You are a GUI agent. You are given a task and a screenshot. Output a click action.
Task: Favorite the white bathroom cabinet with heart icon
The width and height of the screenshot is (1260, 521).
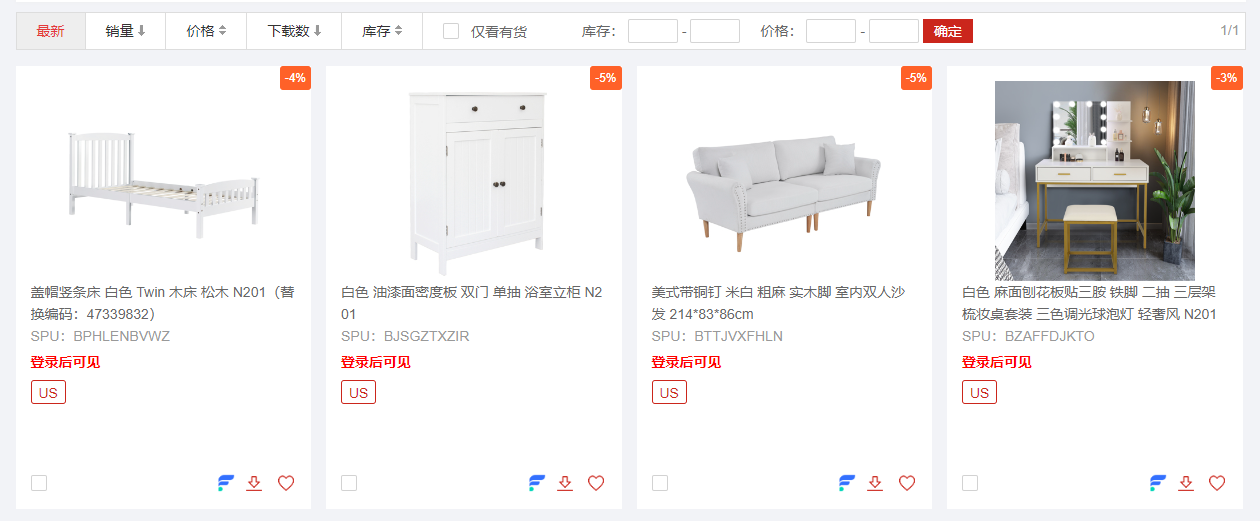596,483
